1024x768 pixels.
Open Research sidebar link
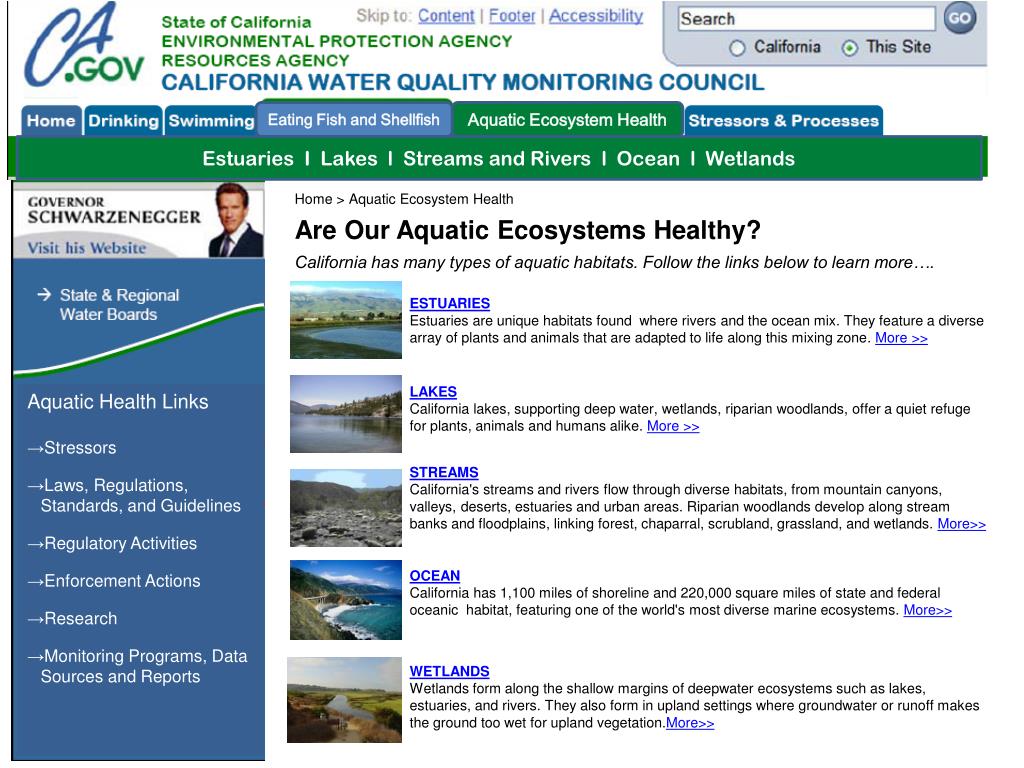point(72,618)
